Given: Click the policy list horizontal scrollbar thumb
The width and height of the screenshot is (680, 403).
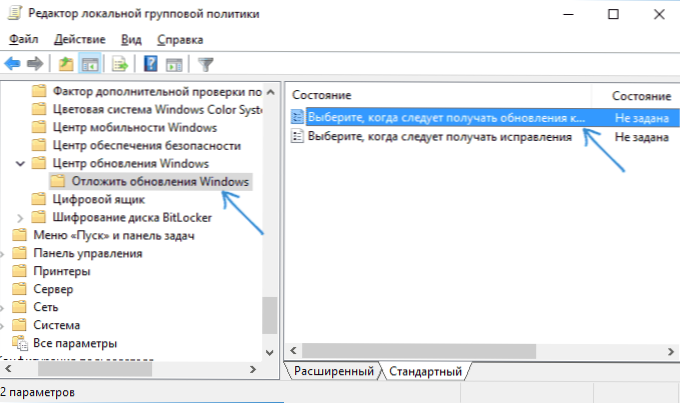Looking at the screenshot, I should [x=419, y=351].
